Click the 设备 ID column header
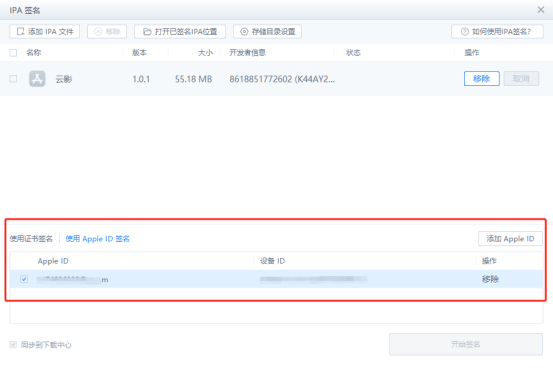553x369 pixels. (272, 261)
